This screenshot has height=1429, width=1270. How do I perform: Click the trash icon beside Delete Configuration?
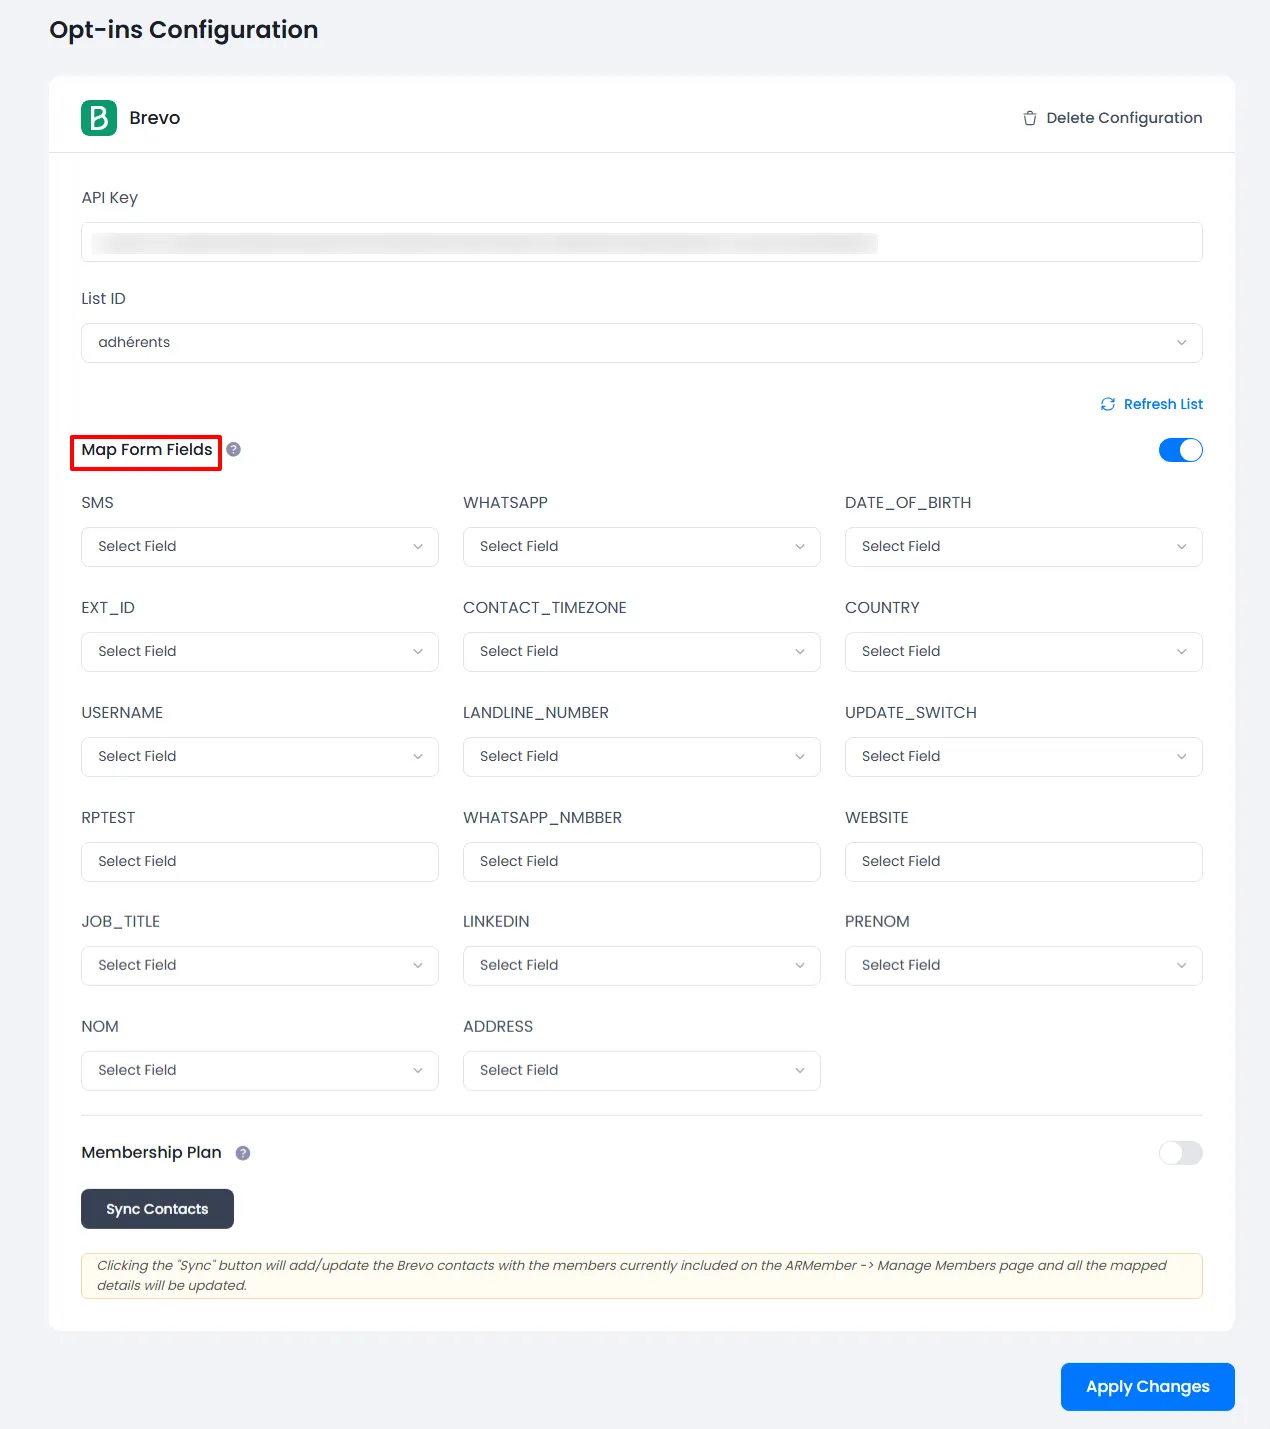(1029, 118)
